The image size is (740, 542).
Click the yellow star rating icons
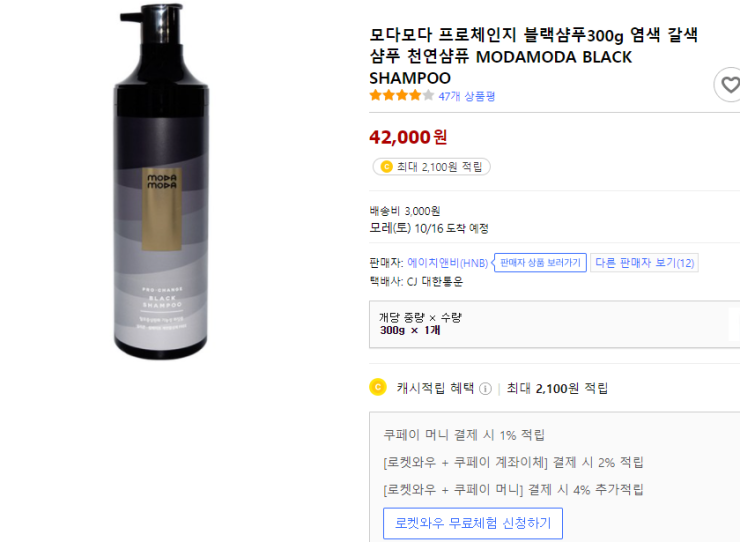coord(401,96)
